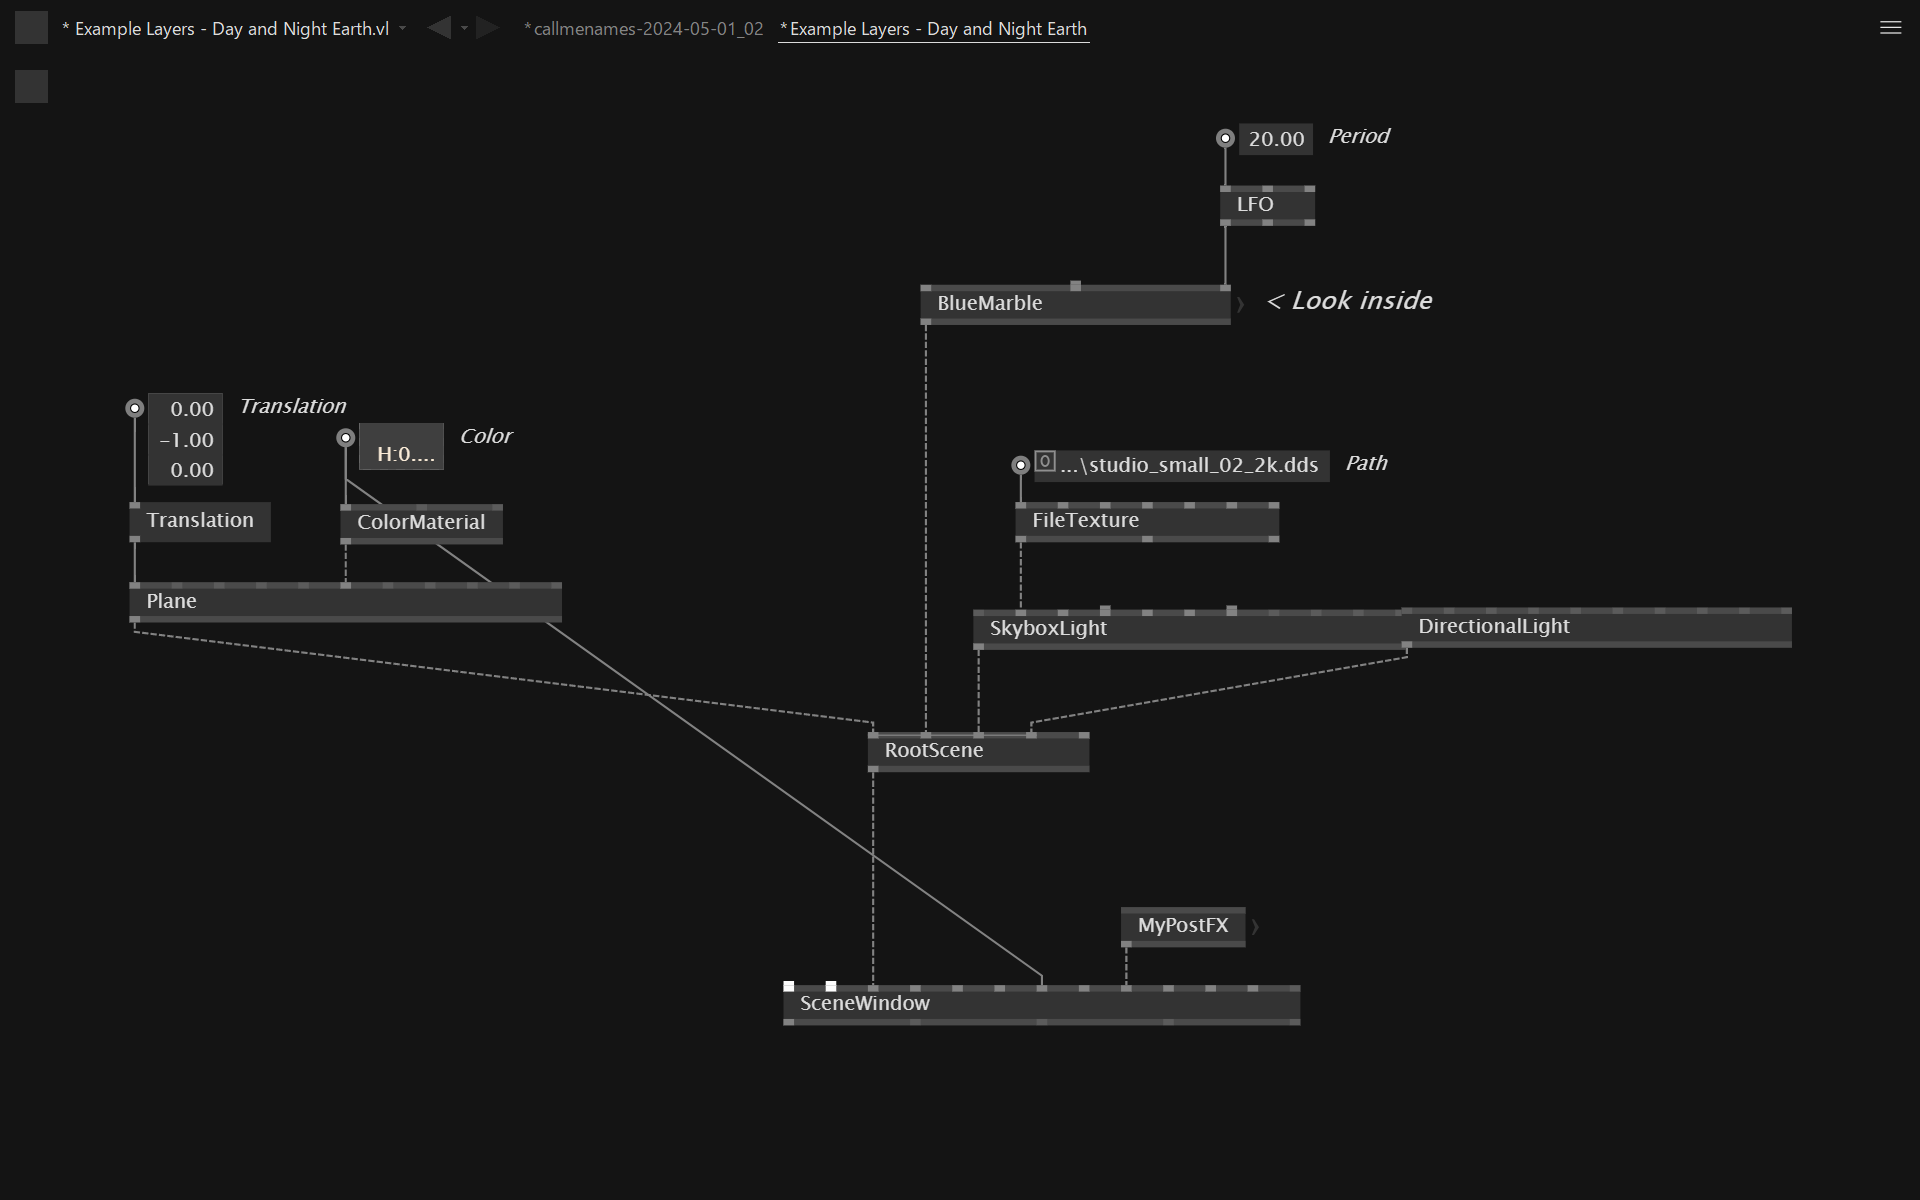Image resolution: width=1920 pixels, height=1200 pixels.
Task: Click the gray square button beside document title
Action: pyautogui.click(x=31, y=28)
